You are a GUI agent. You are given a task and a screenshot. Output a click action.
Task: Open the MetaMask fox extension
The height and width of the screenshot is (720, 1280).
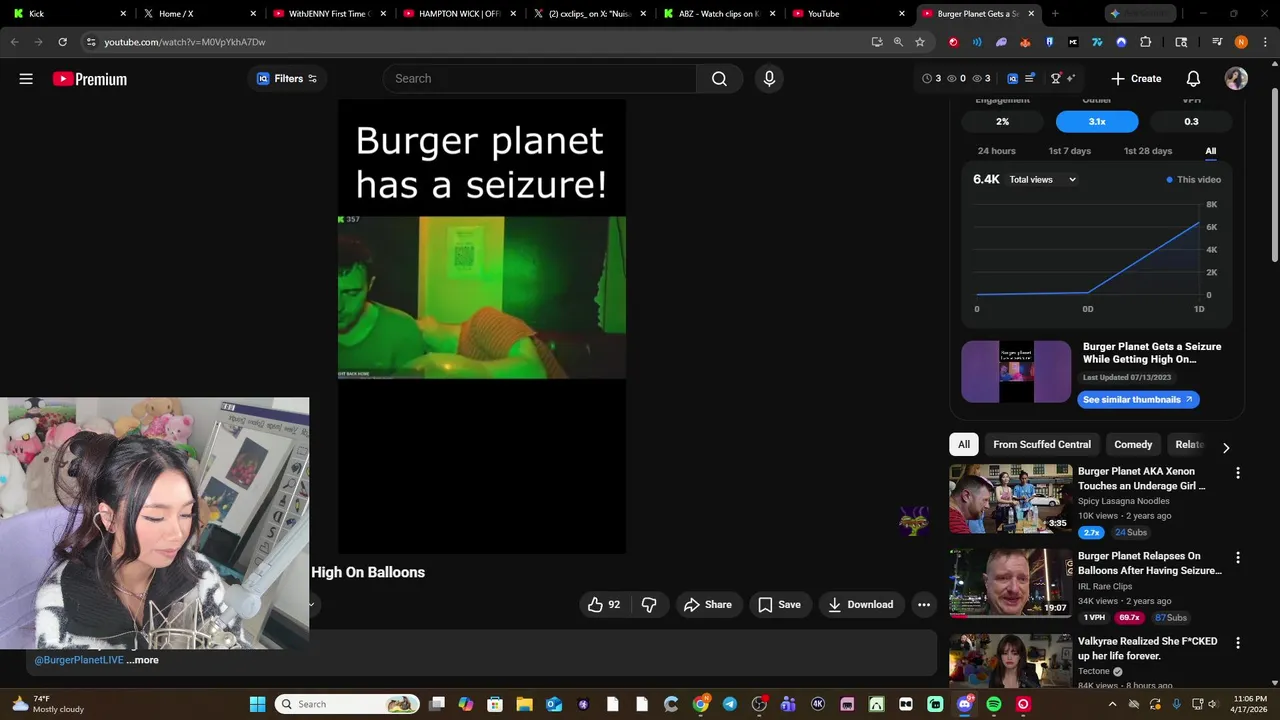[1025, 42]
